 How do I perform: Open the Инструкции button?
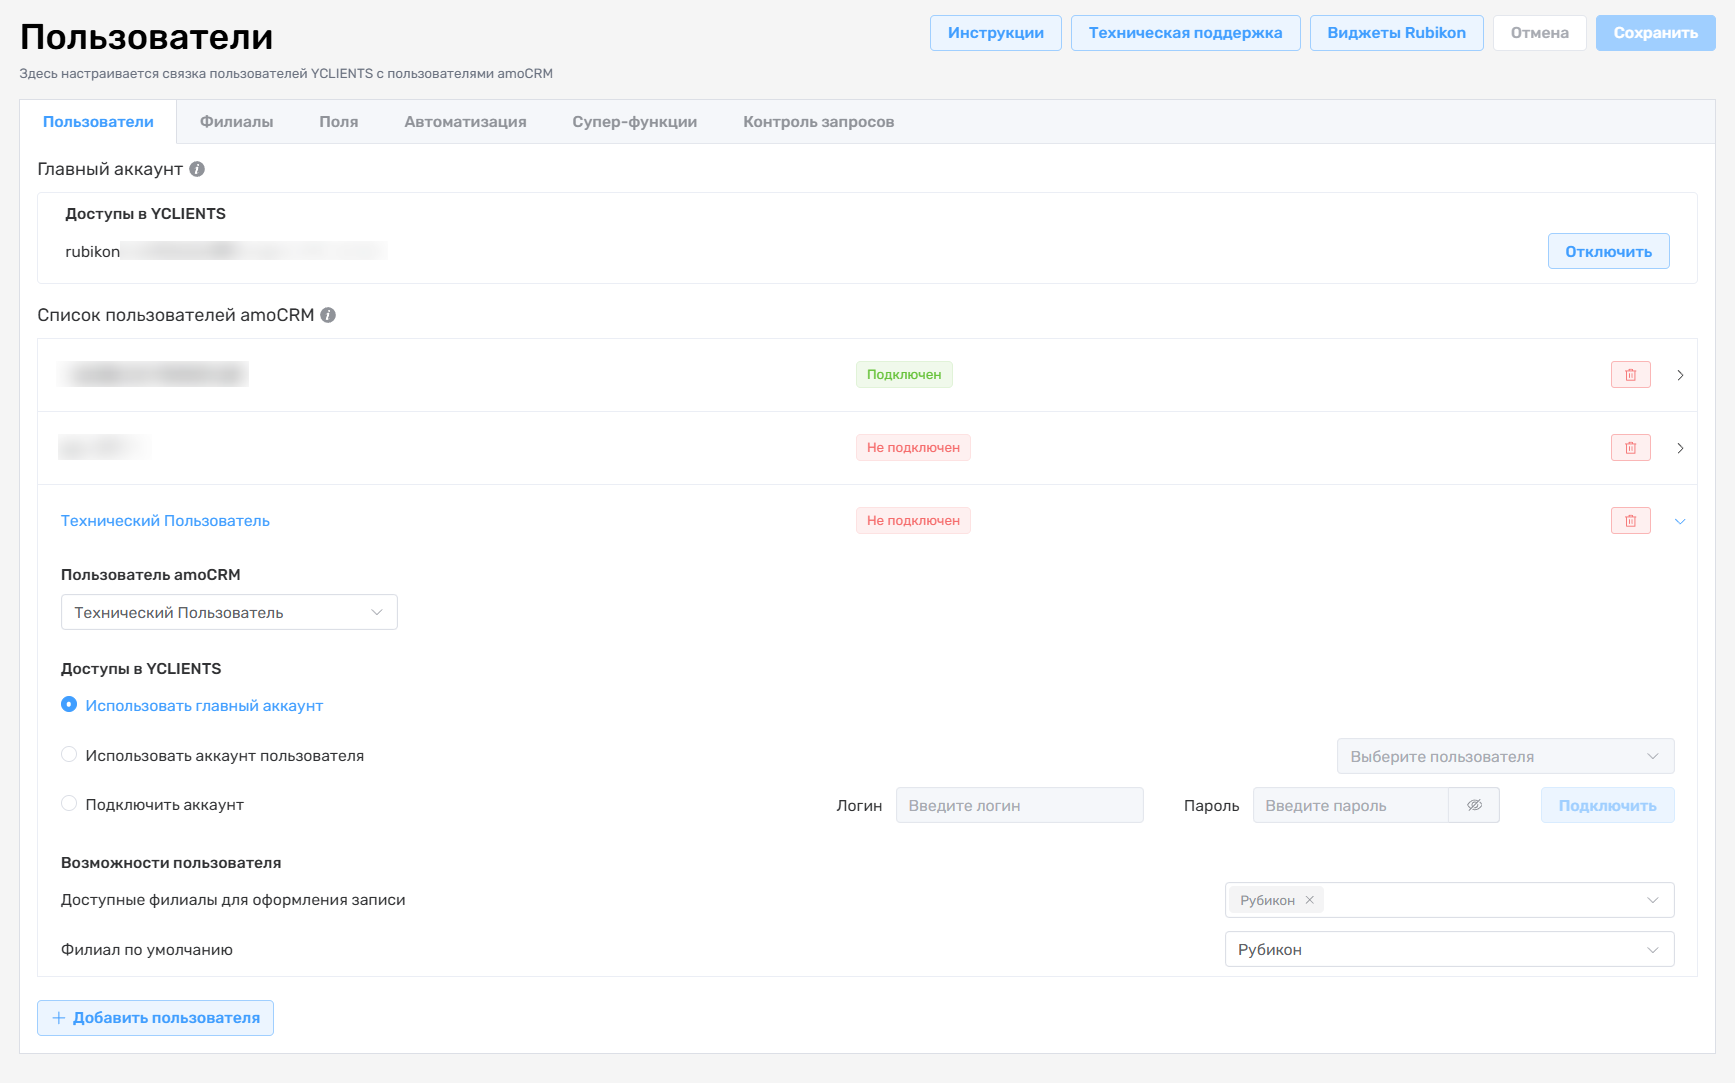coord(996,33)
